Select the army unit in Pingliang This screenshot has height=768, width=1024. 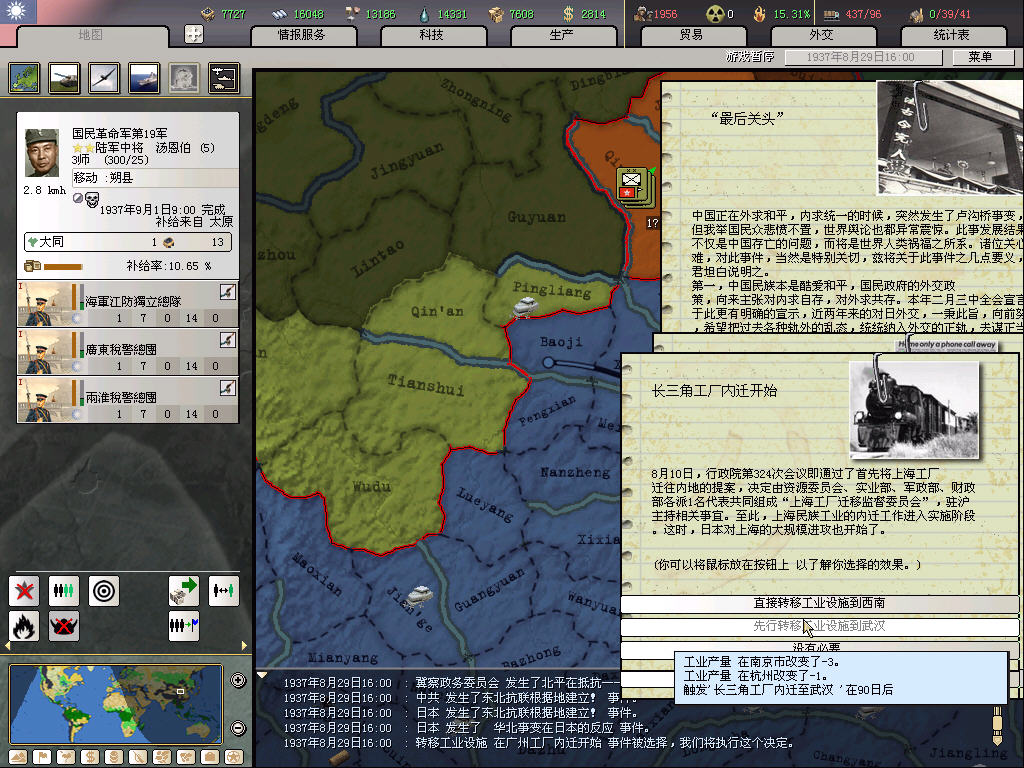click(x=525, y=306)
